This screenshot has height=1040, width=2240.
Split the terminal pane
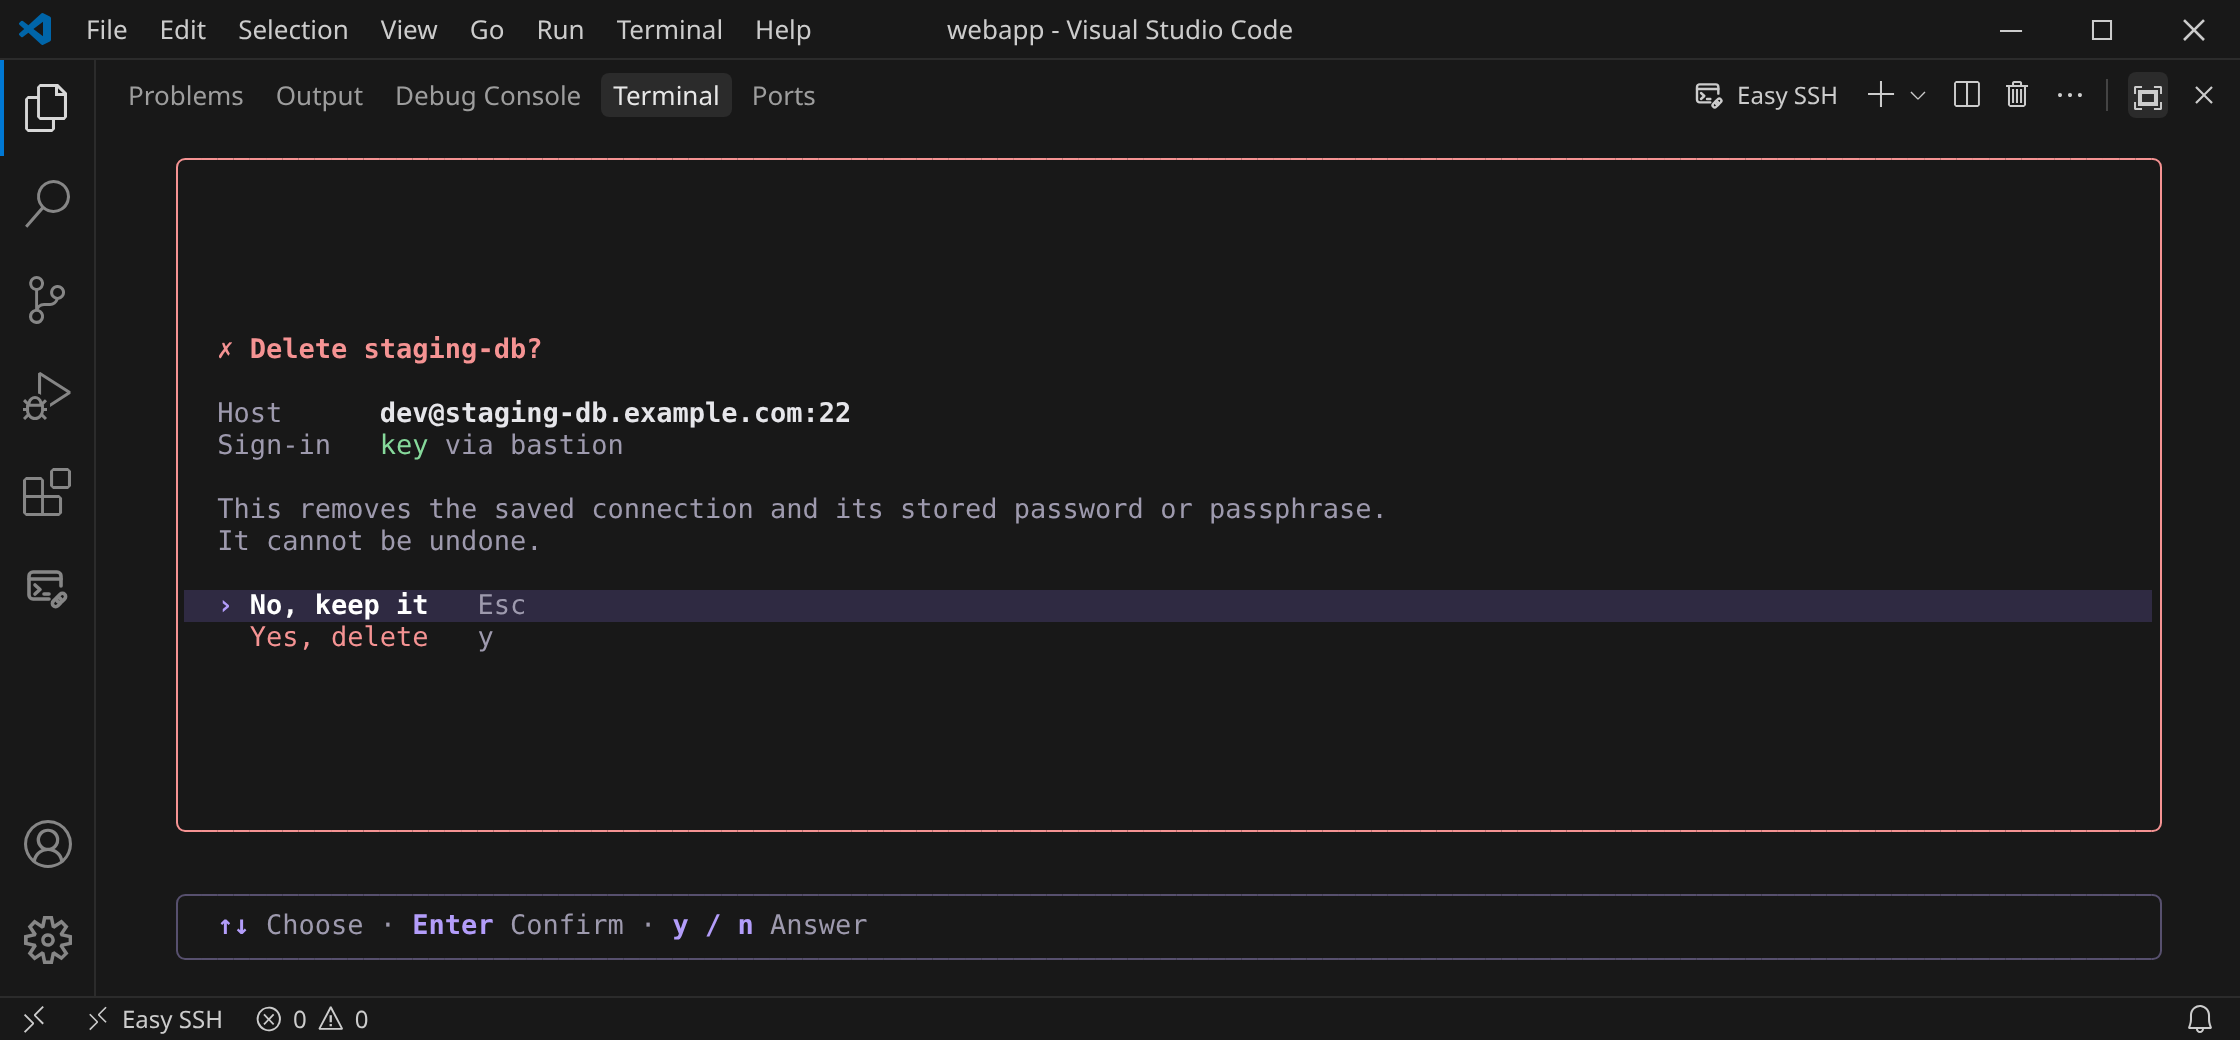1966,95
